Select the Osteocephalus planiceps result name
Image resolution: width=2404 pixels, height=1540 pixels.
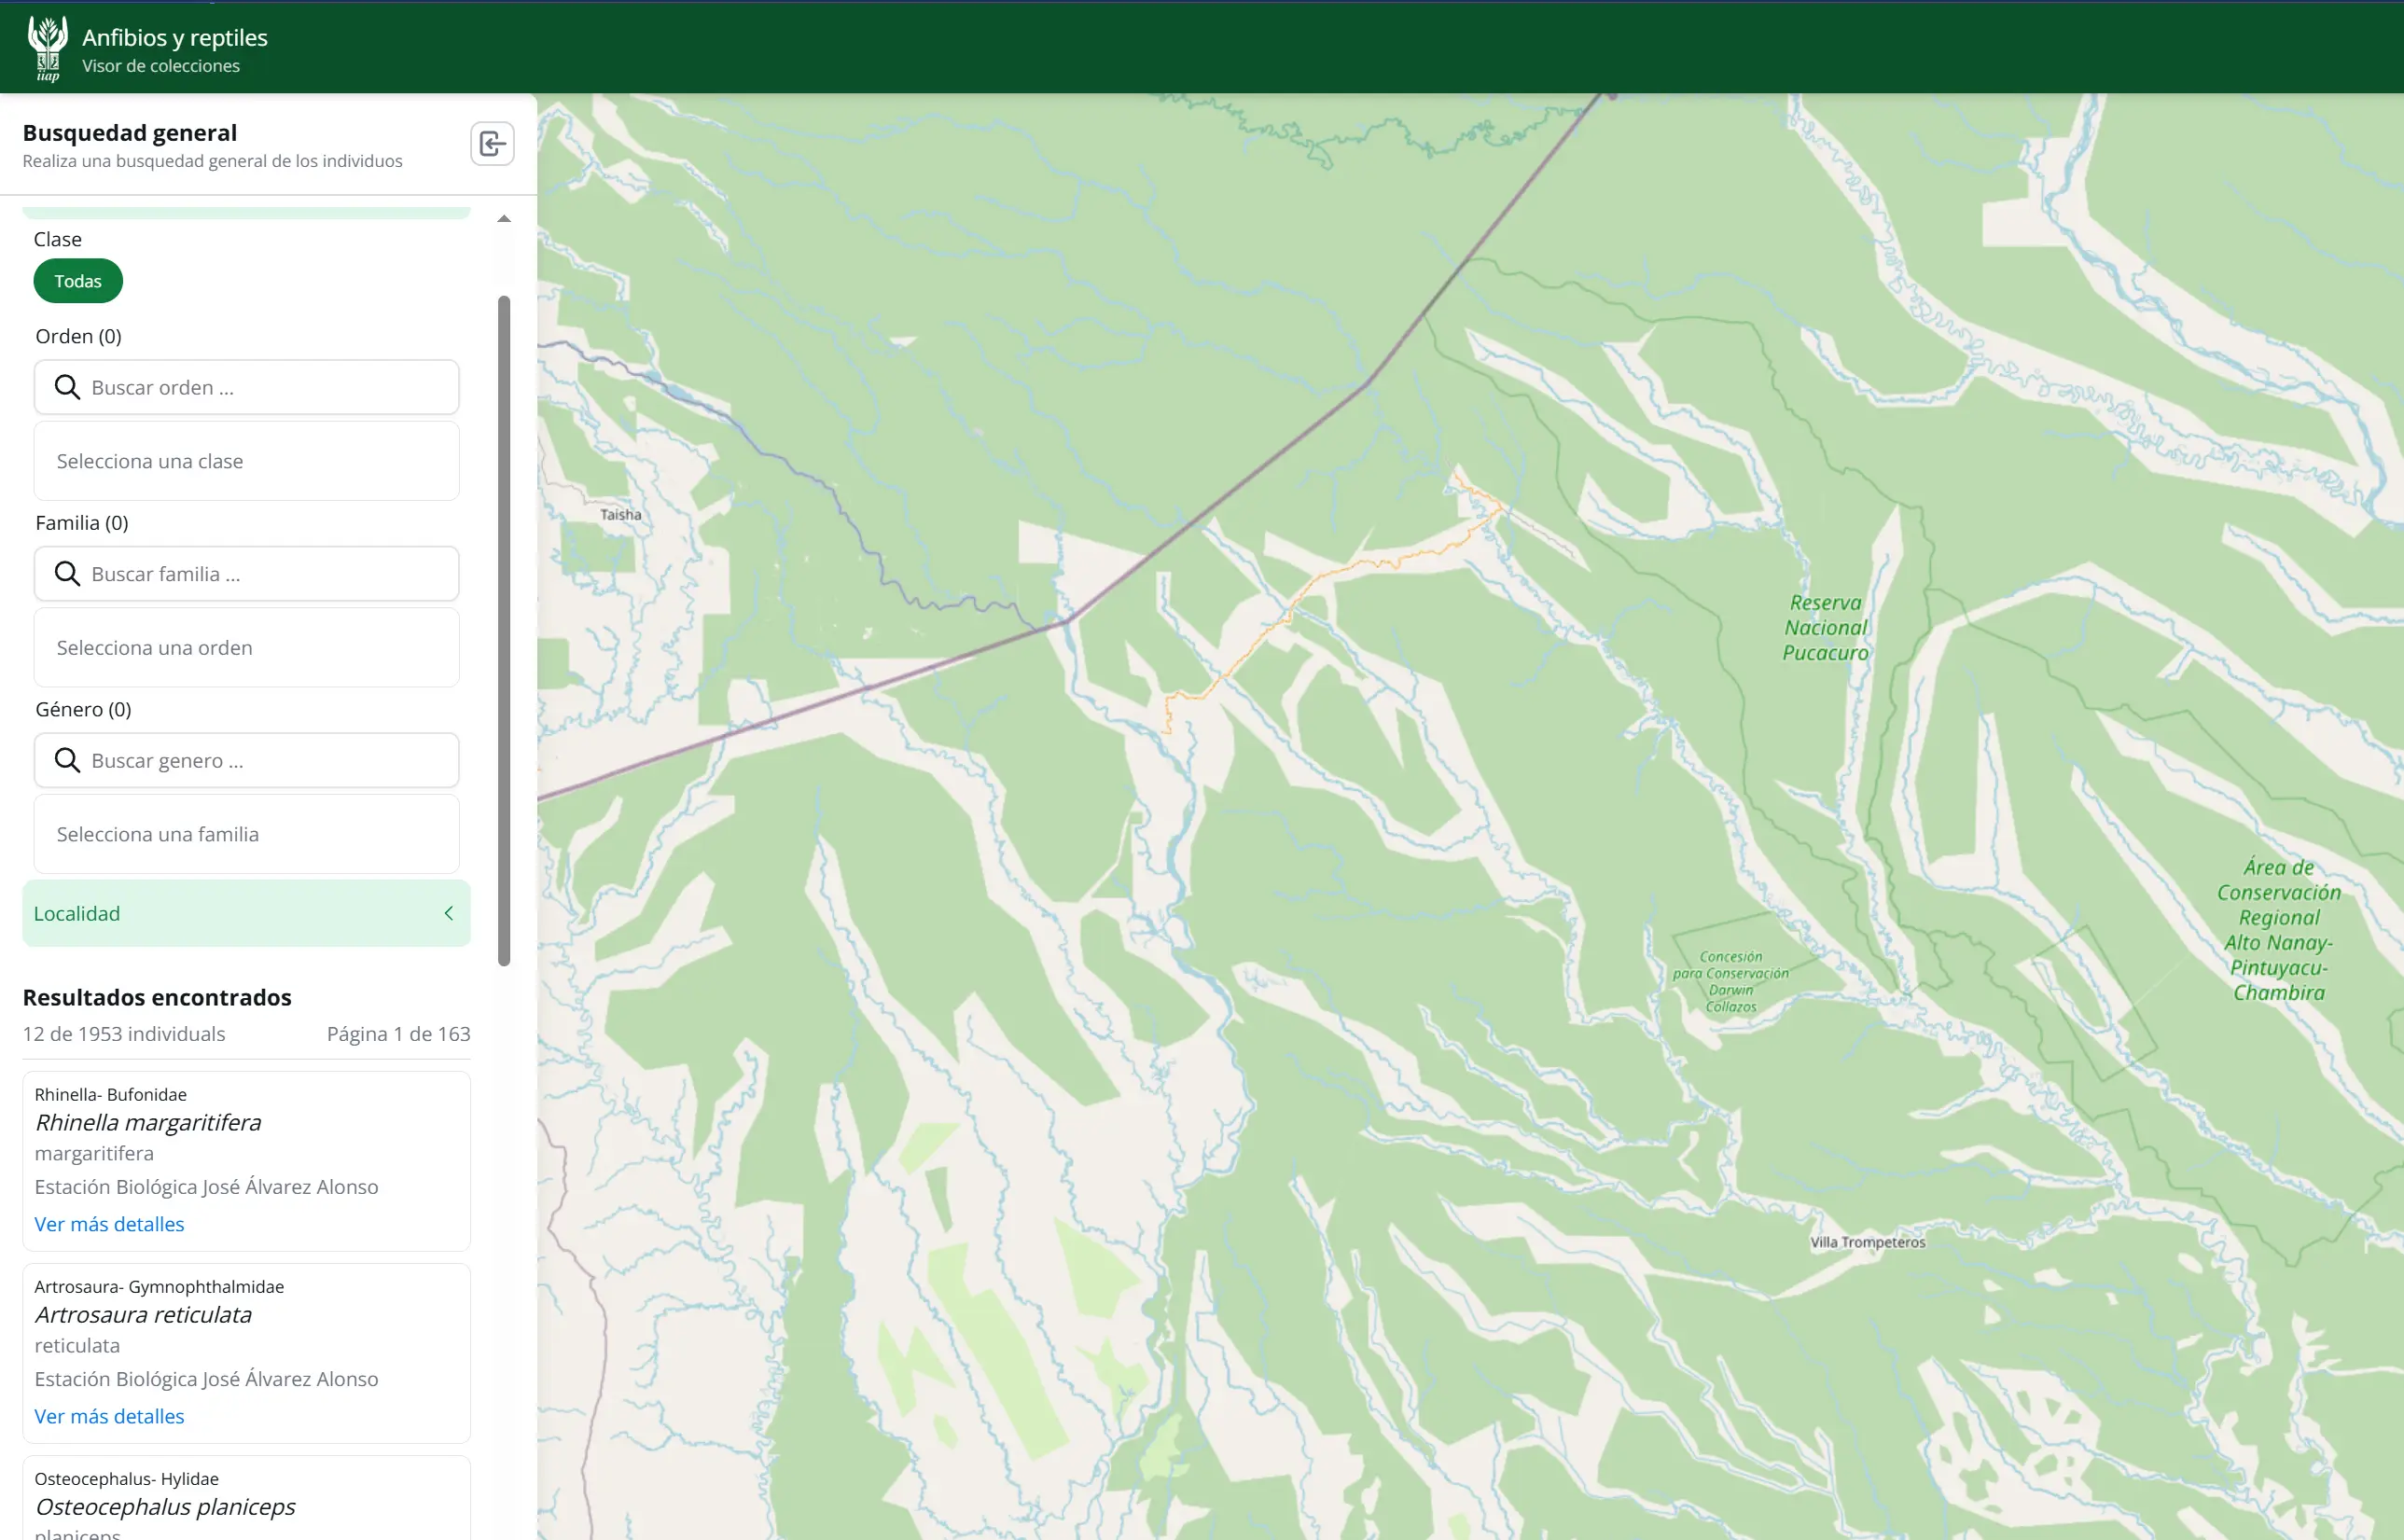[165, 1506]
